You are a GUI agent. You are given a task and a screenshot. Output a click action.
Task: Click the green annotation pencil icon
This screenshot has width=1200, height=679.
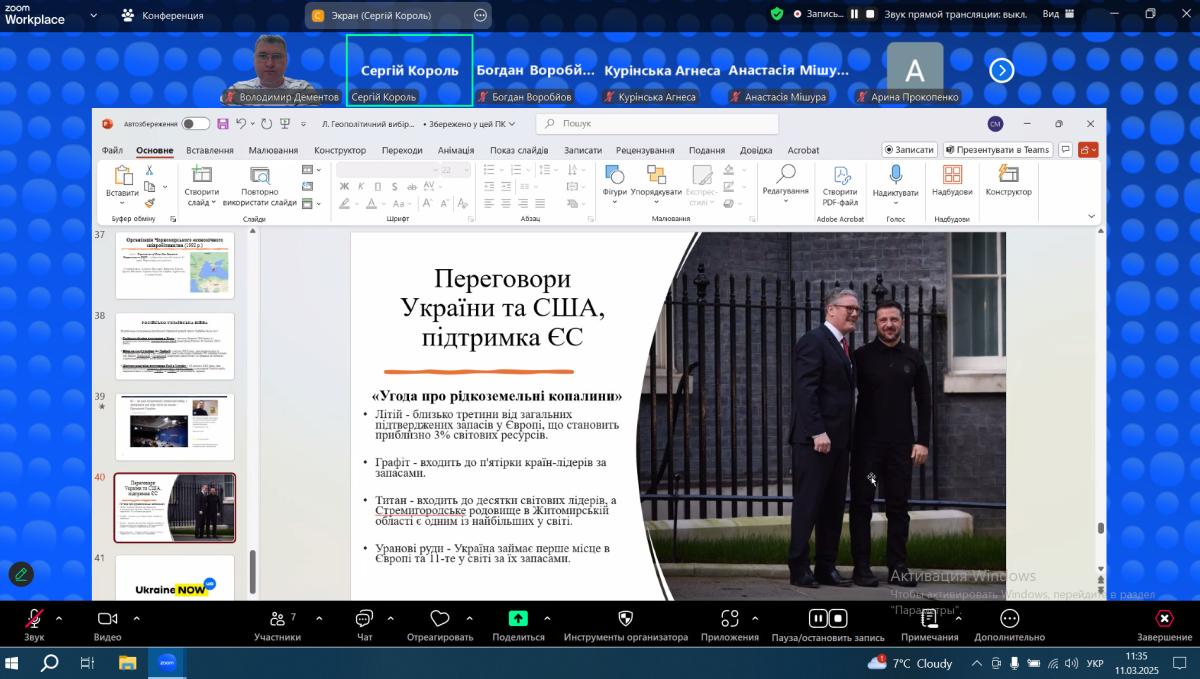point(21,574)
